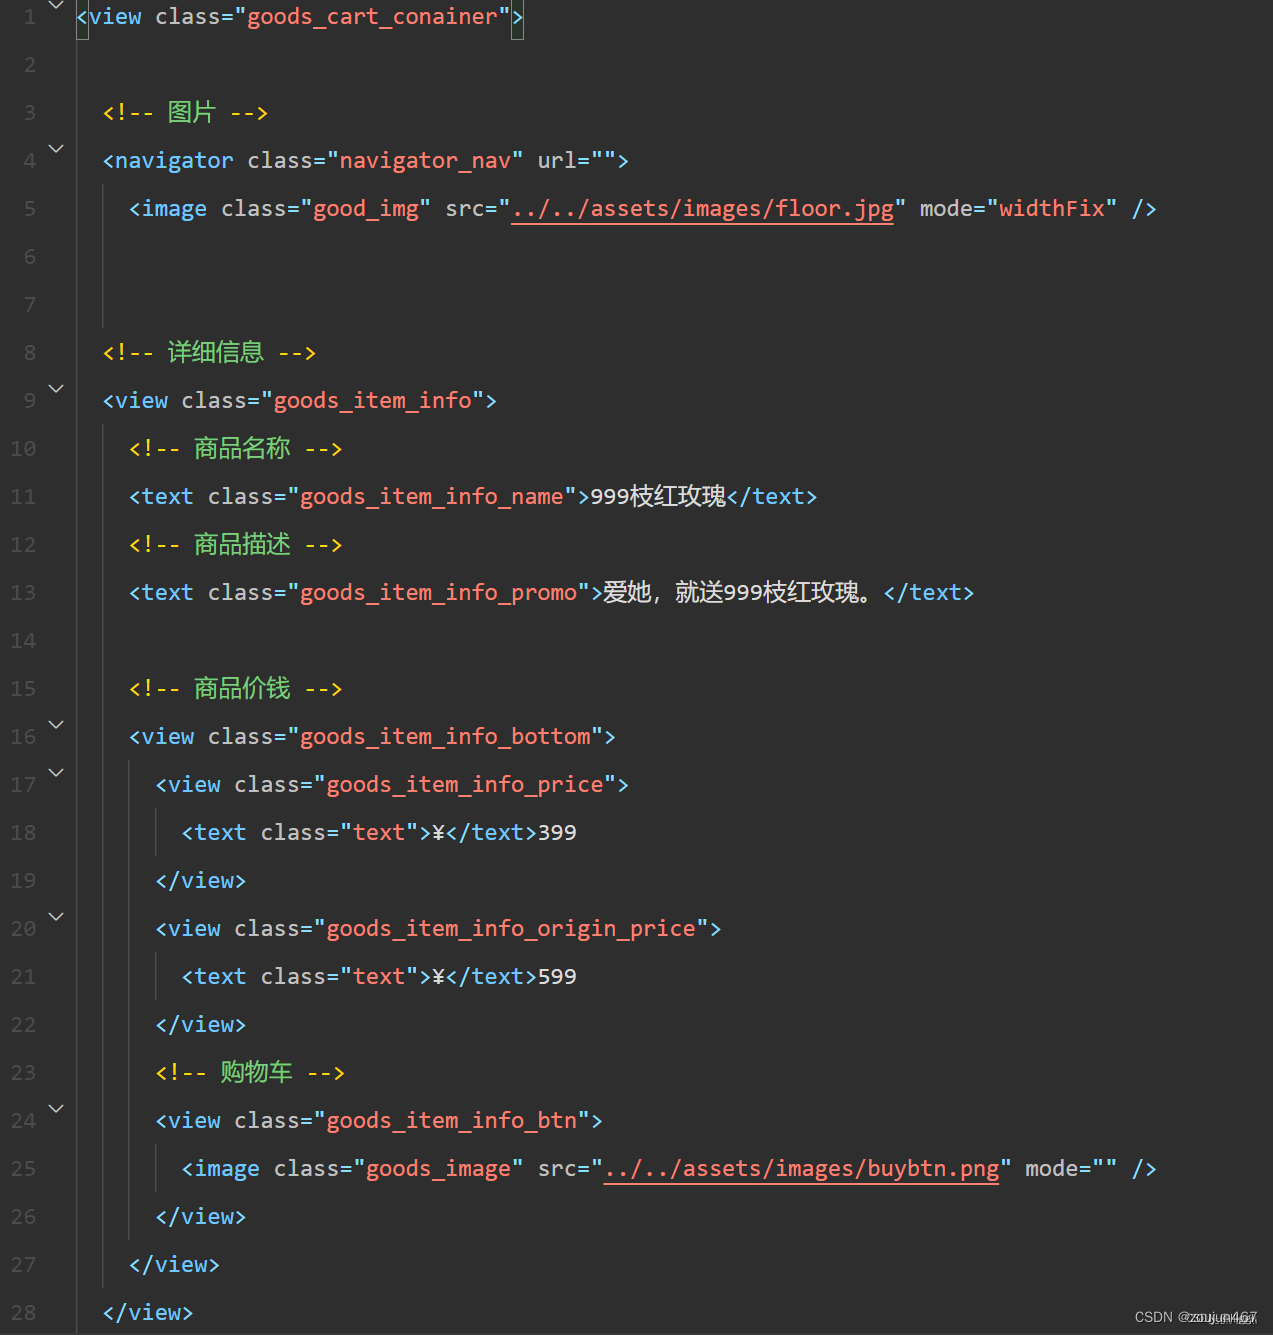The image size is (1273, 1335).
Task: Click the "navigator_nav" class value
Action: coord(425,161)
